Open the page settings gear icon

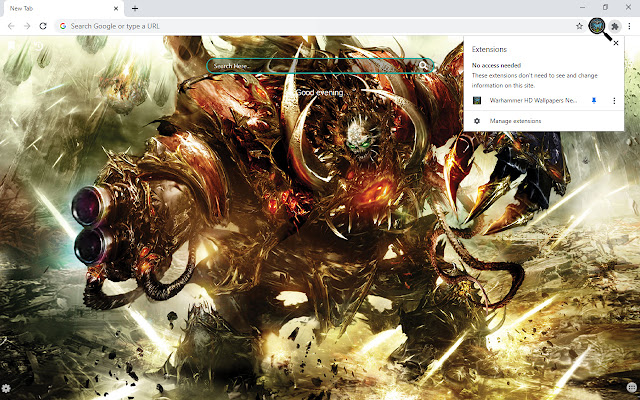click(6, 388)
